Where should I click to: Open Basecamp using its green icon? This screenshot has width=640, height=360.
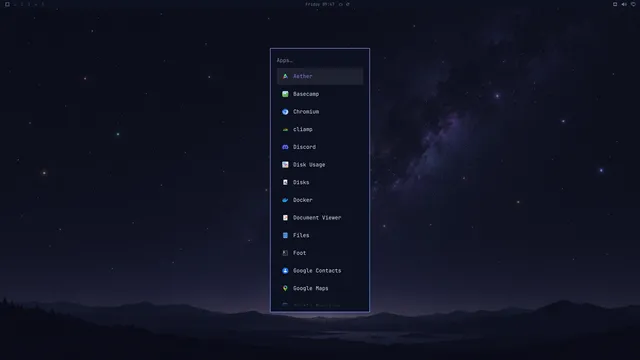285,94
